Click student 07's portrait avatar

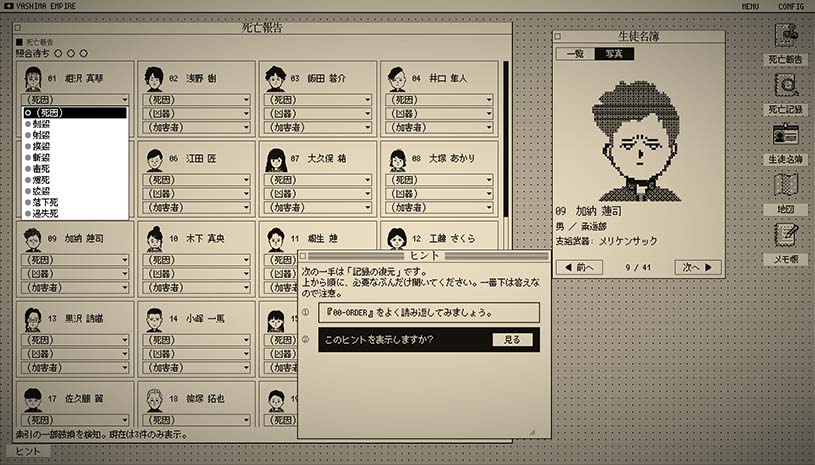(275, 160)
